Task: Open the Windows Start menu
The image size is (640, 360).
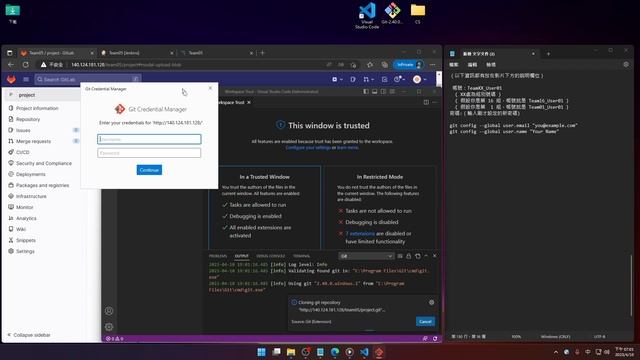Action: (262, 352)
